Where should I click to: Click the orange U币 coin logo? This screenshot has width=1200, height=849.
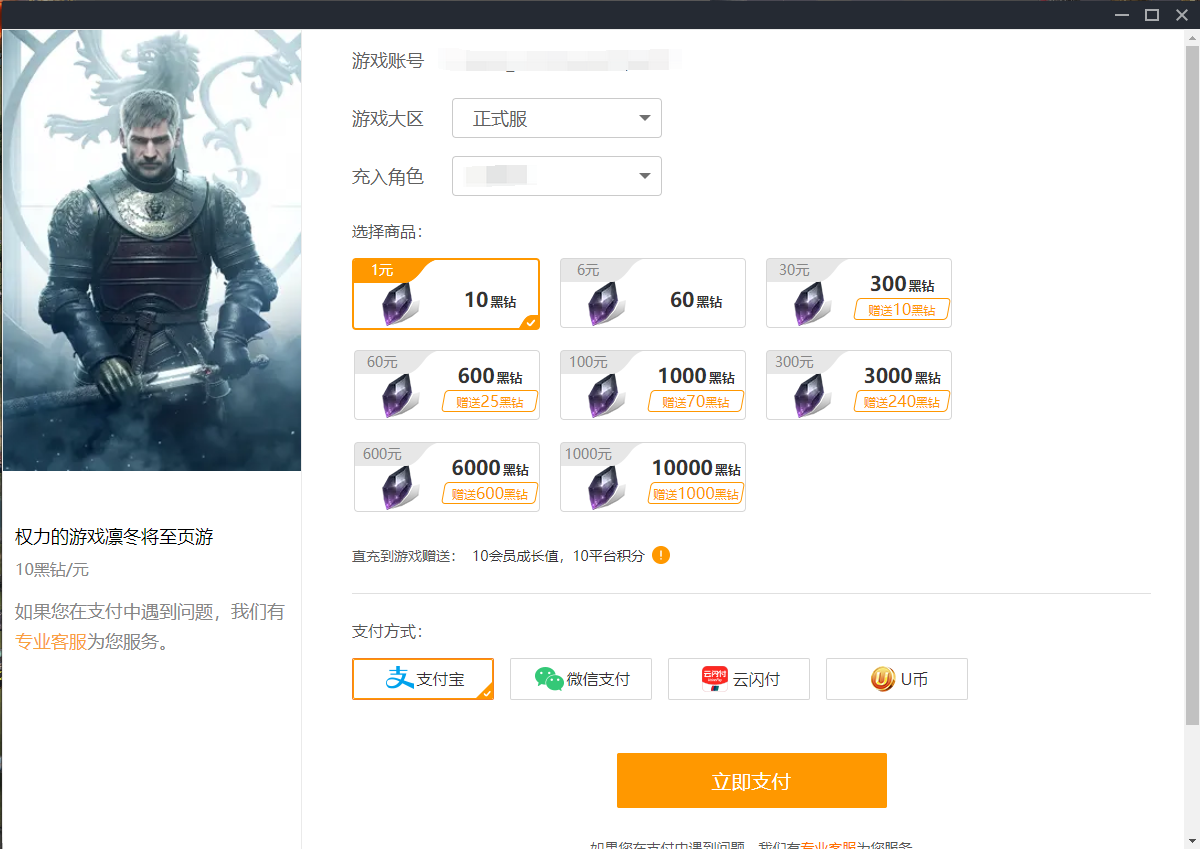(882, 679)
